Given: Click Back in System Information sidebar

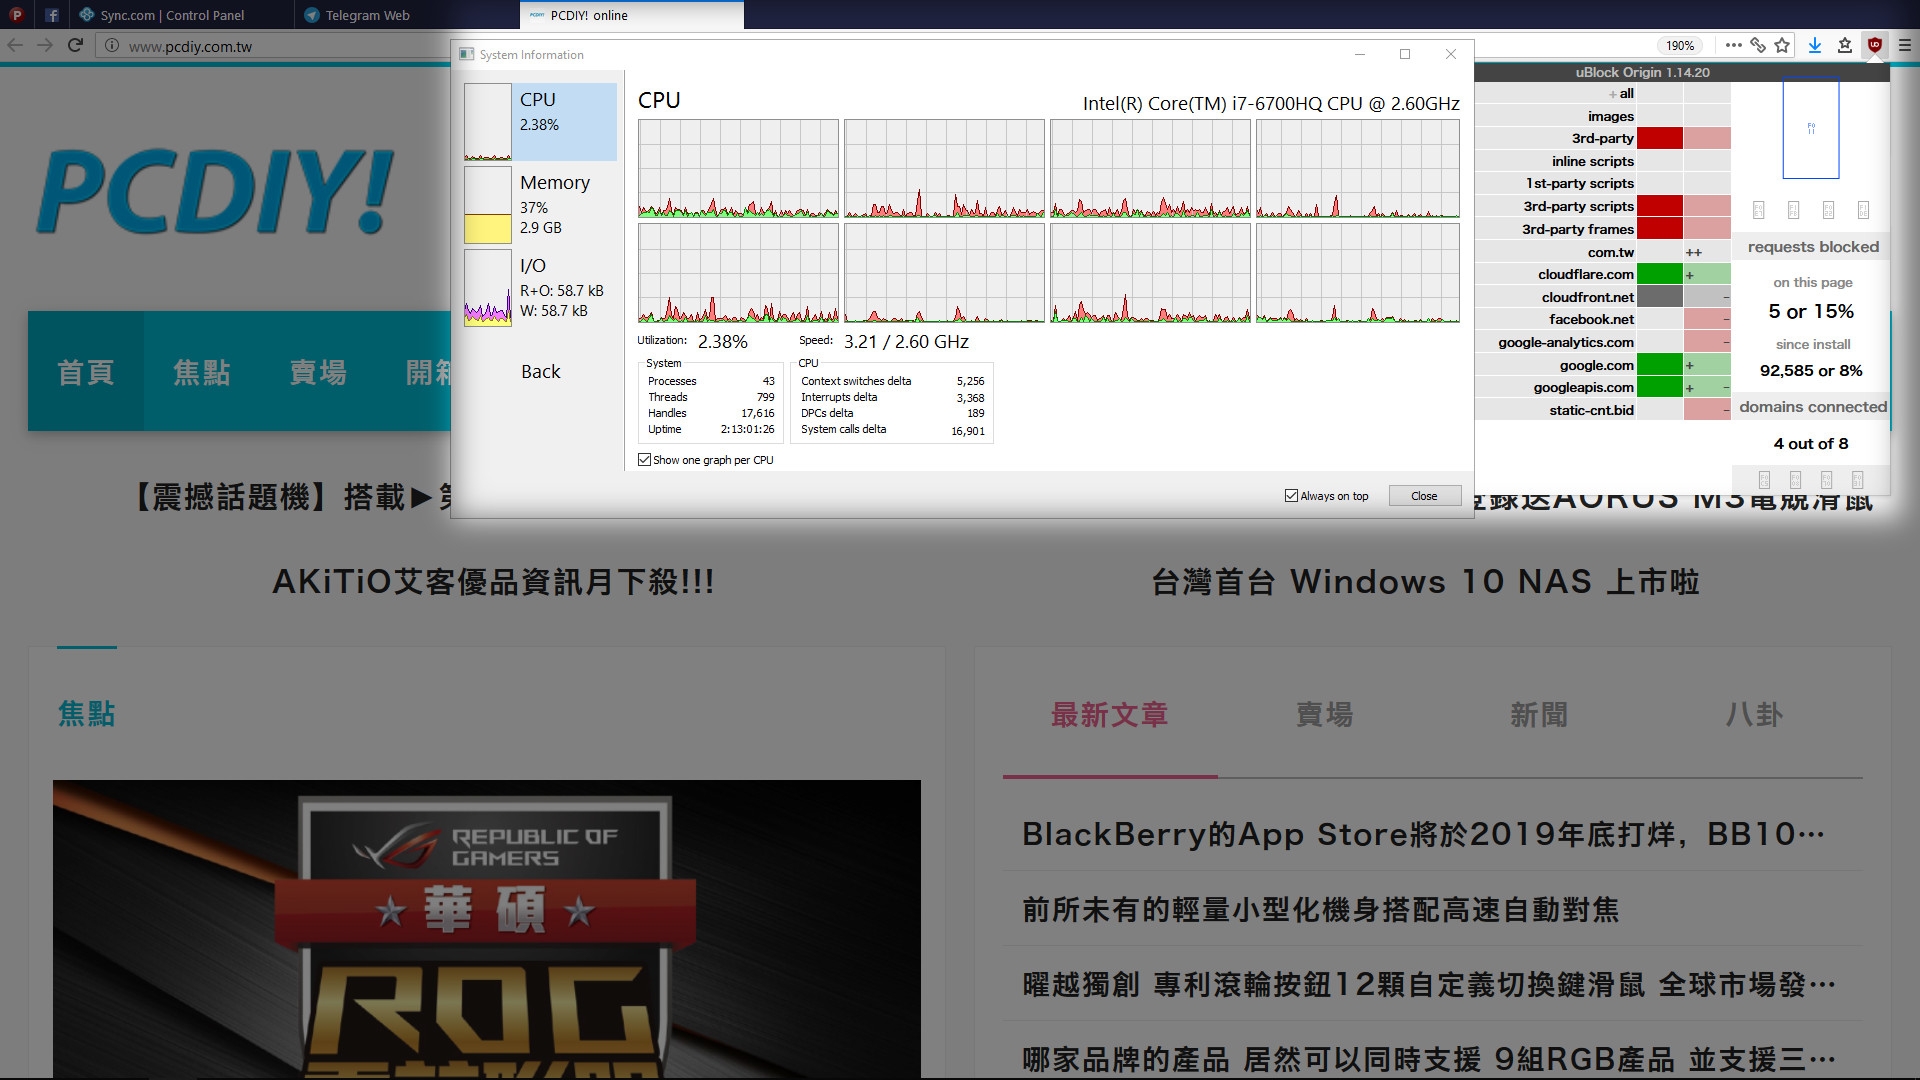Looking at the screenshot, I should (540, 371).
